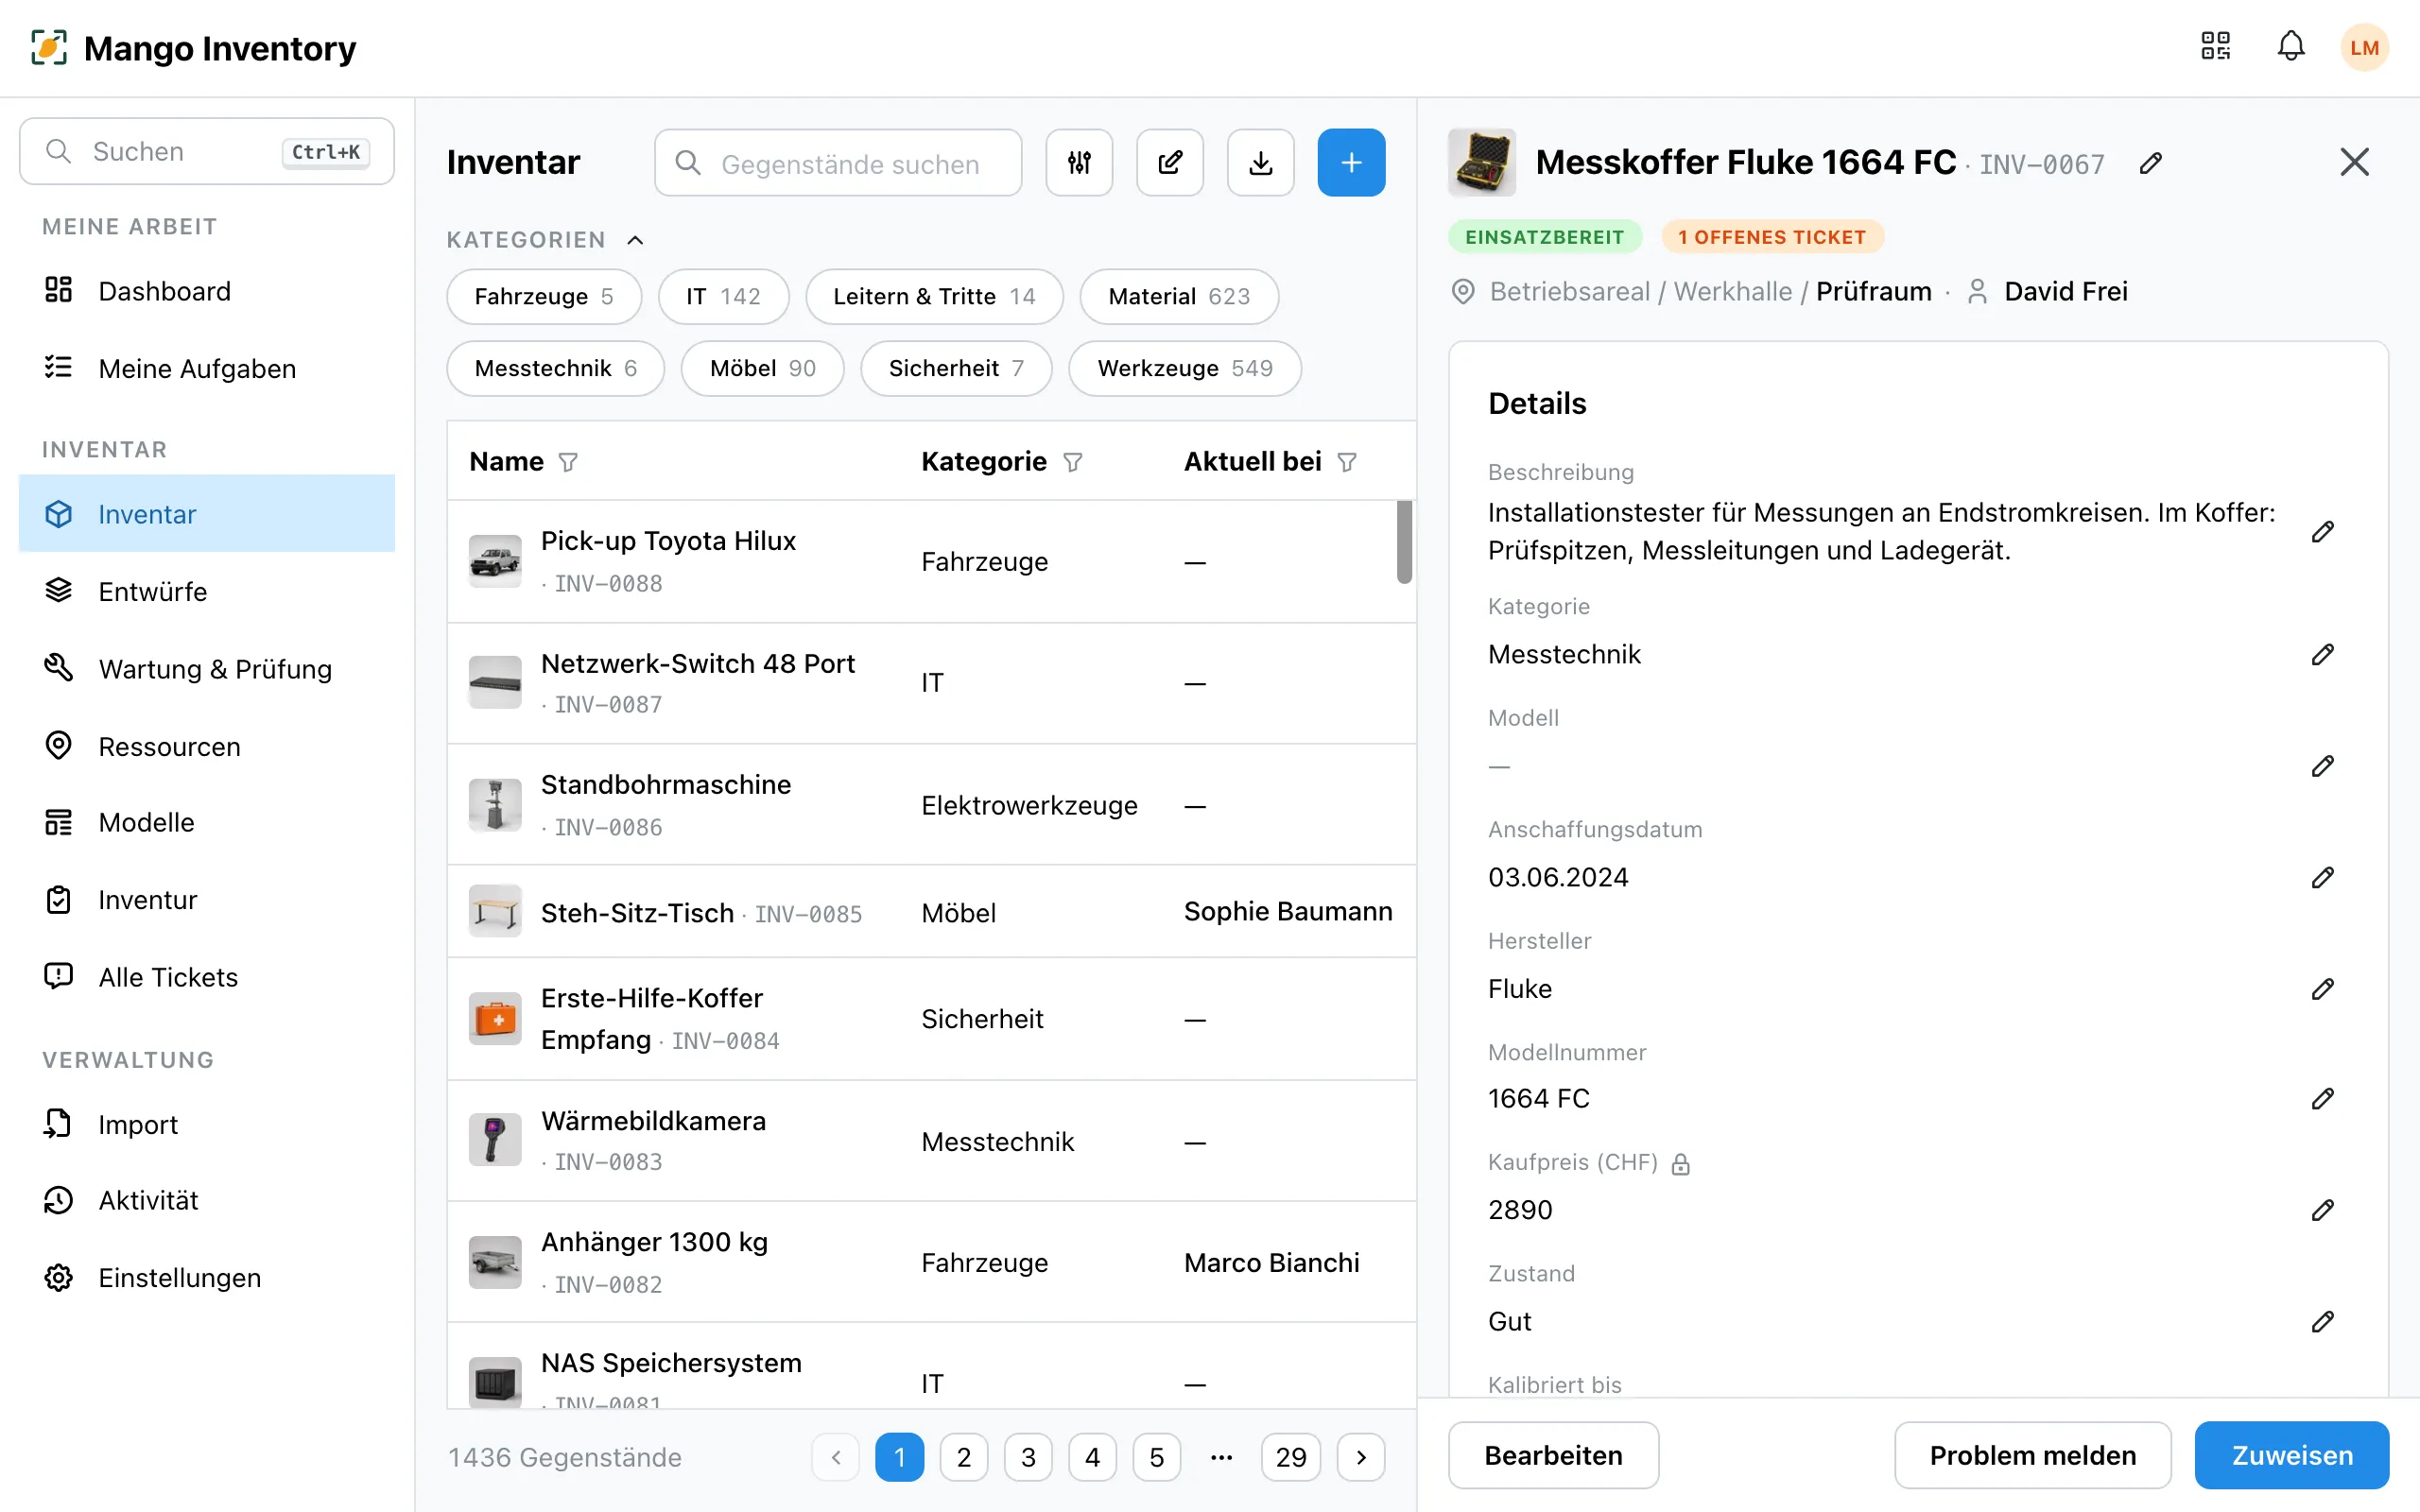
Task: Click the global Suchen field
Action: [206, 151]
